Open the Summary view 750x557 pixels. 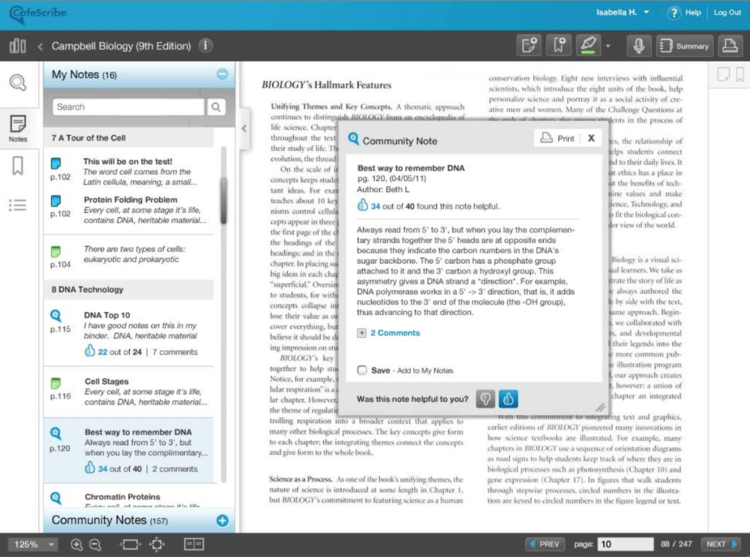[x=684, y=46]
